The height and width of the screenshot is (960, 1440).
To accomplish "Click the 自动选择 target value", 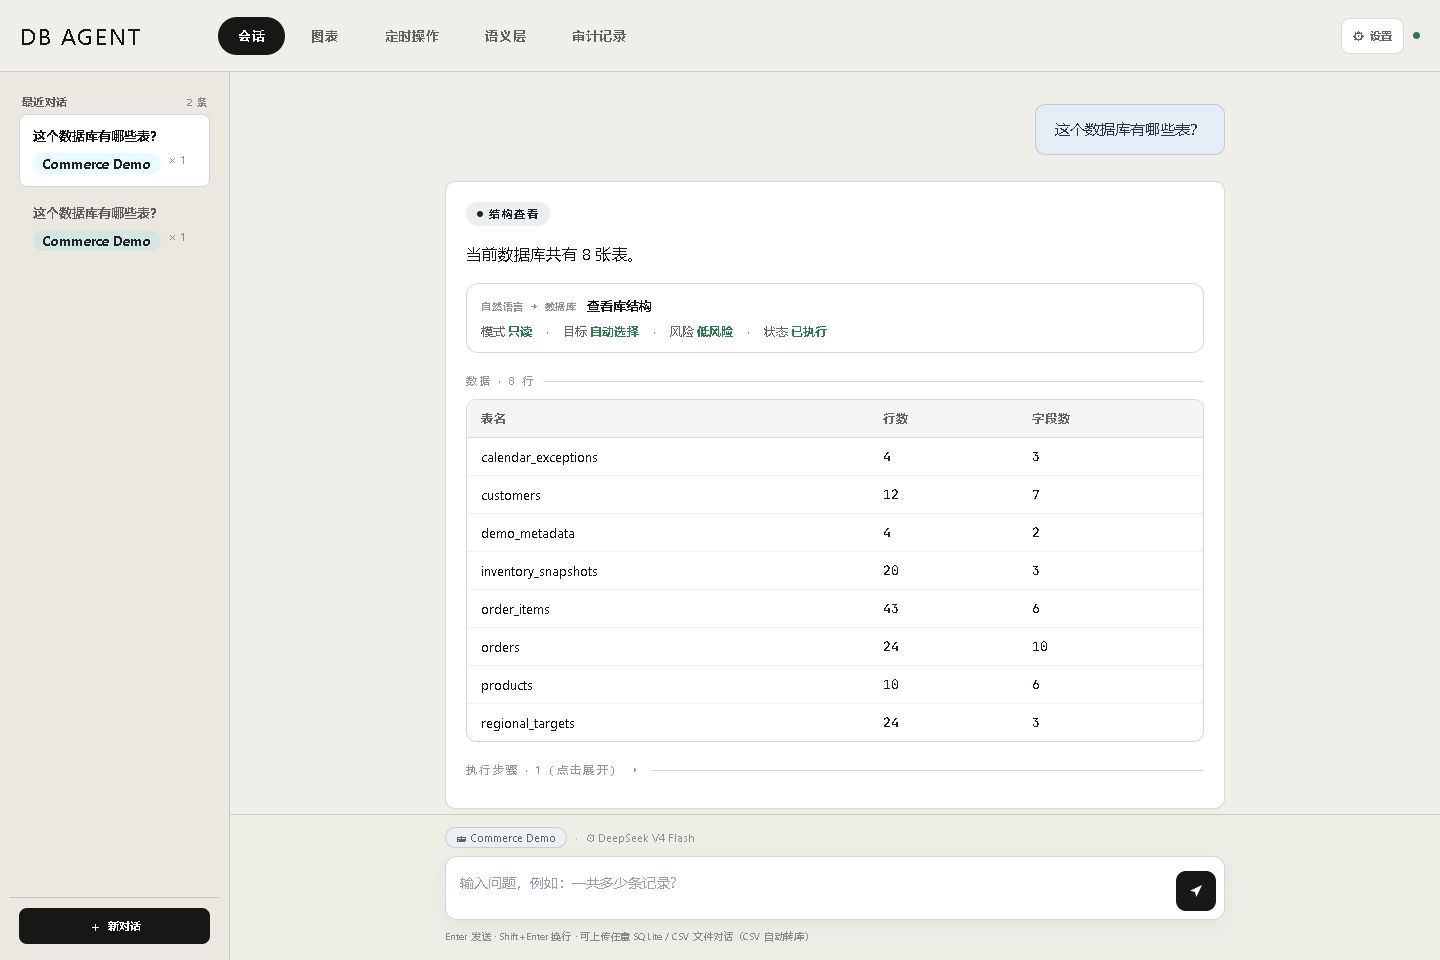I will click(614, 332).
